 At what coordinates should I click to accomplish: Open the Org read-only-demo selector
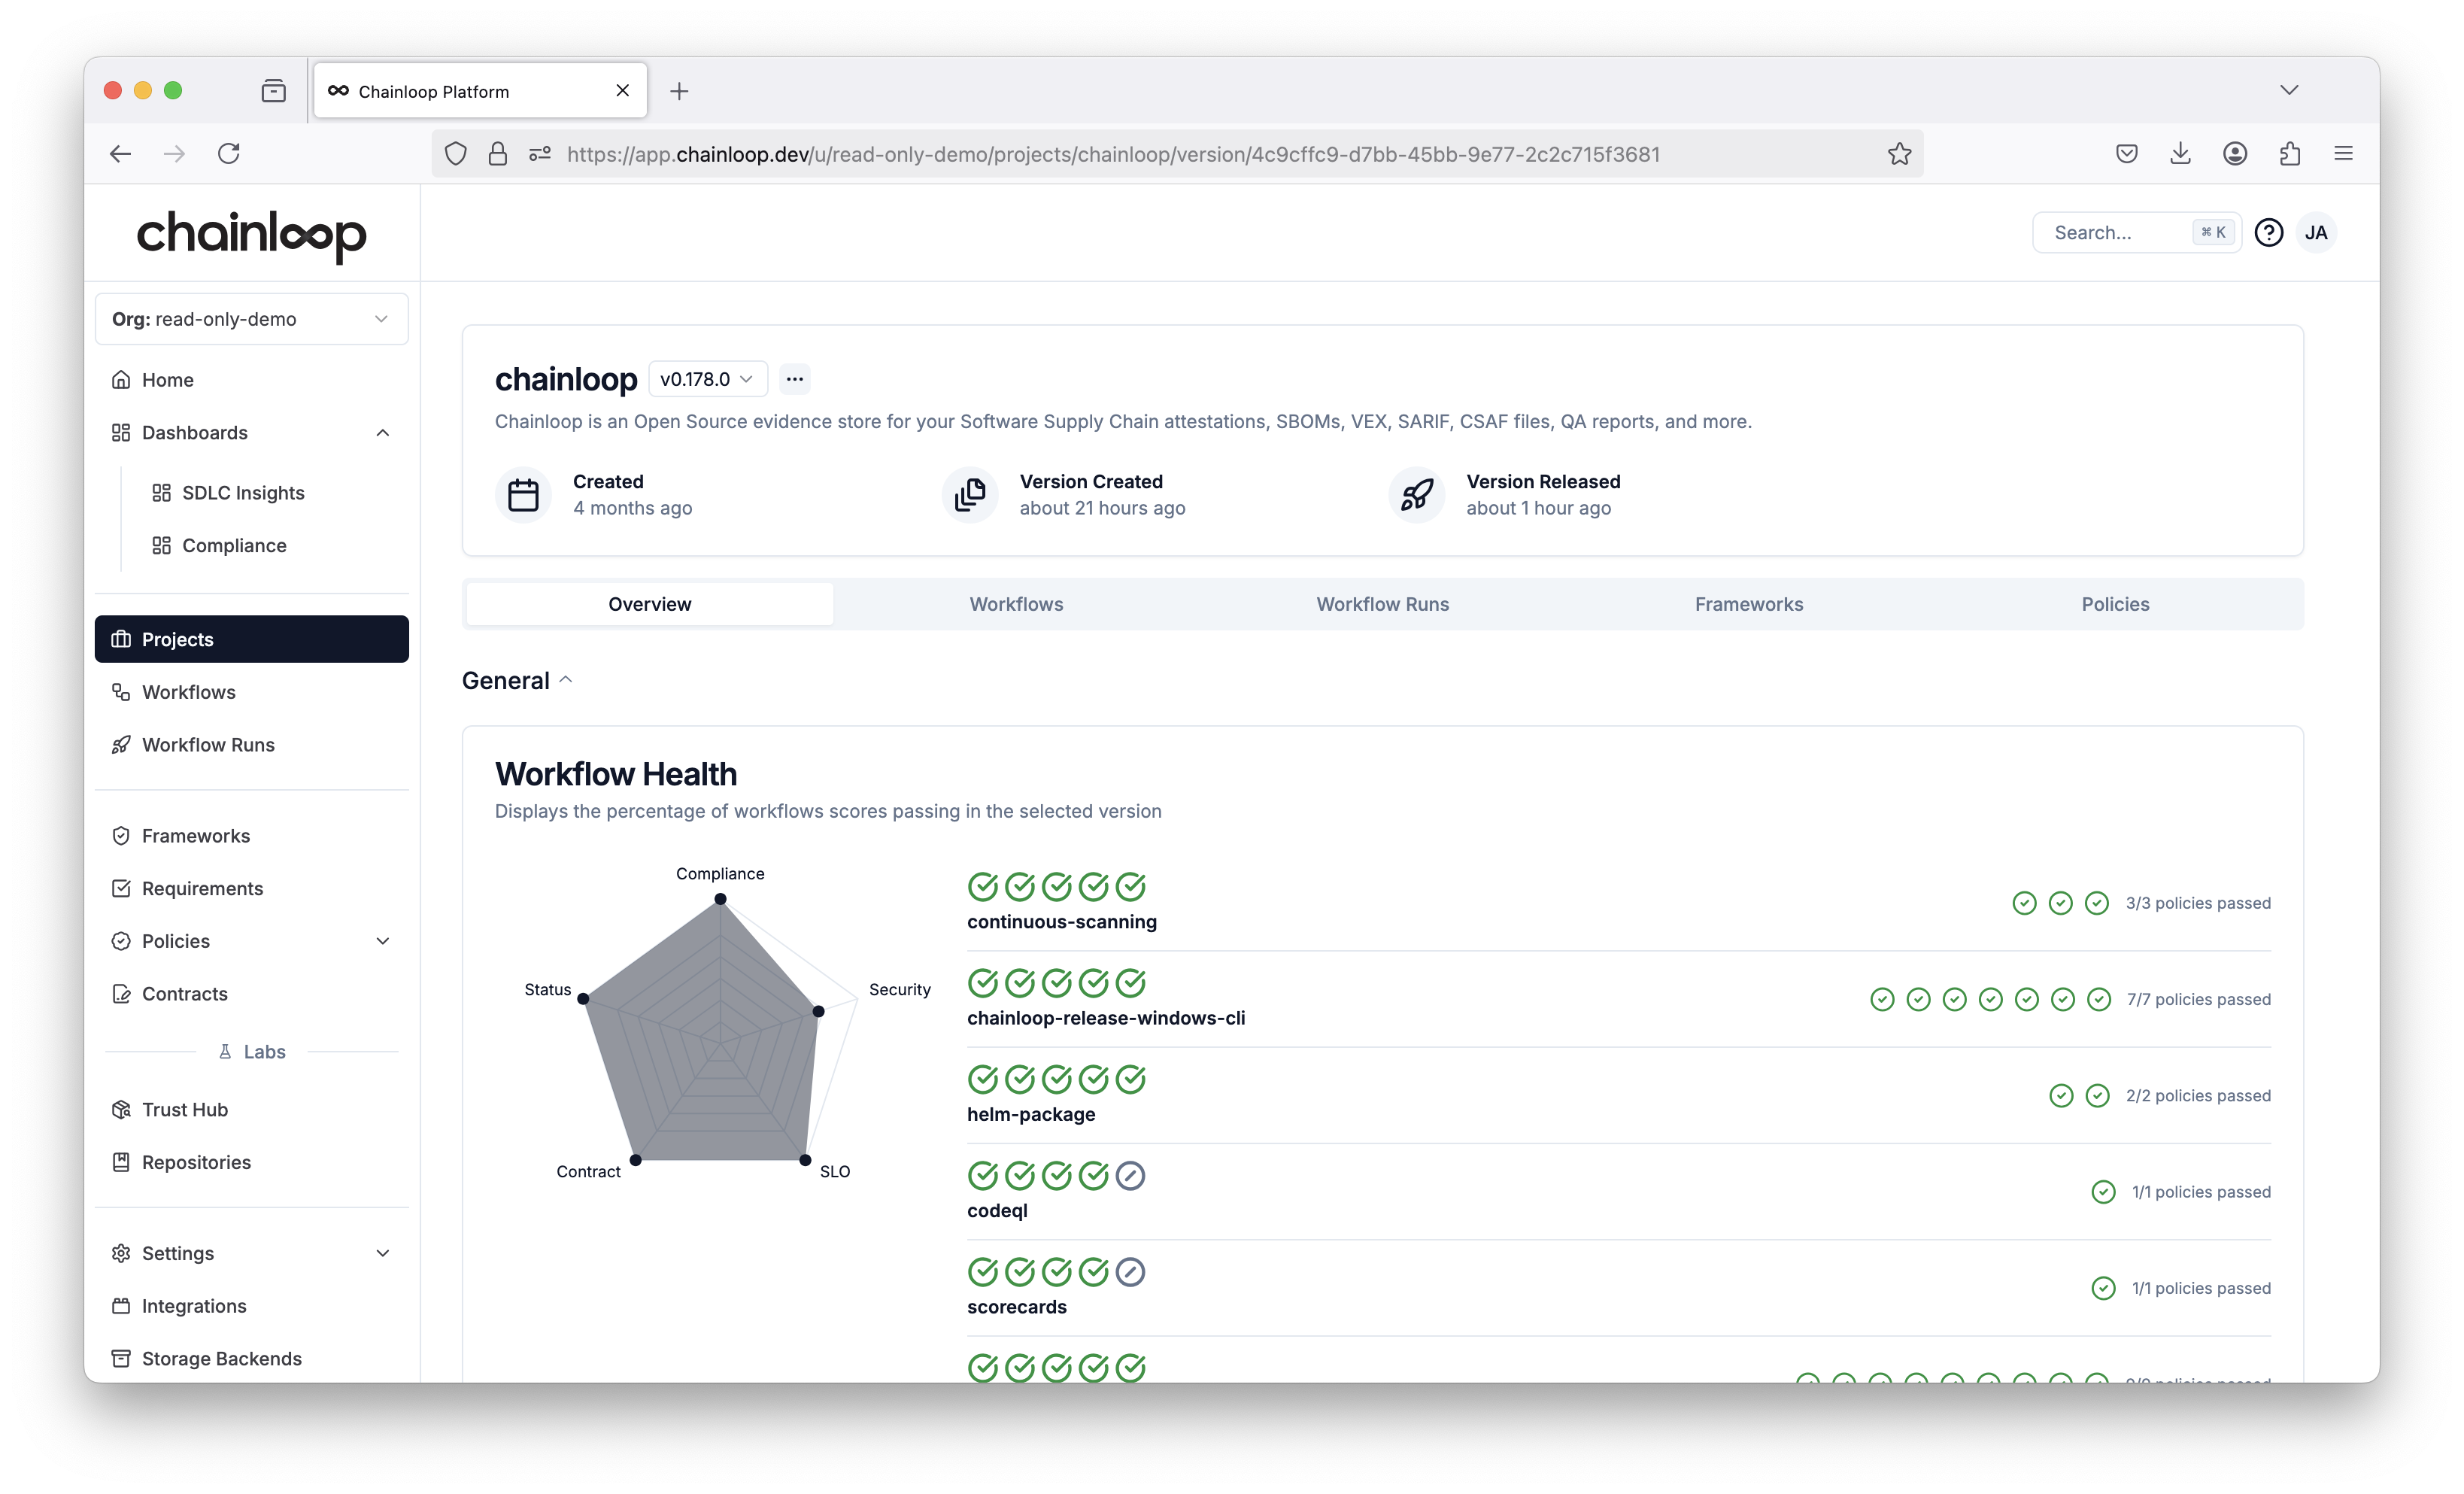click(x=251, y=319)
